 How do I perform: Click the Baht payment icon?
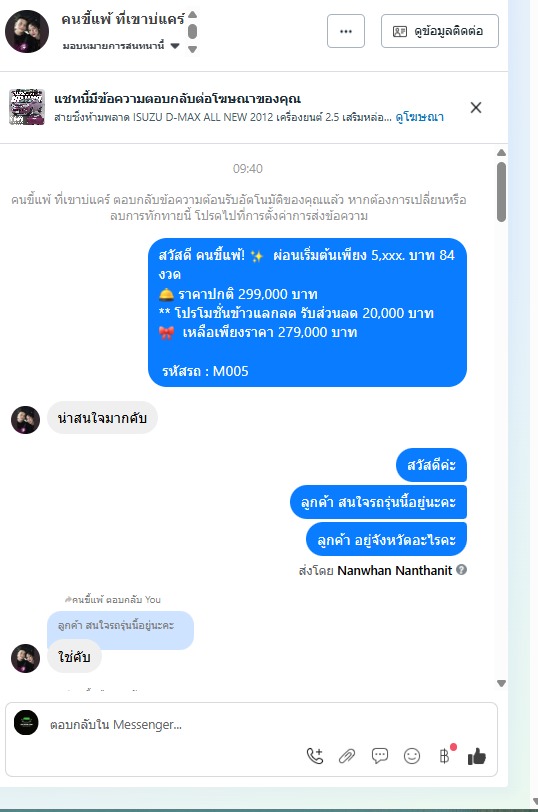444,757
